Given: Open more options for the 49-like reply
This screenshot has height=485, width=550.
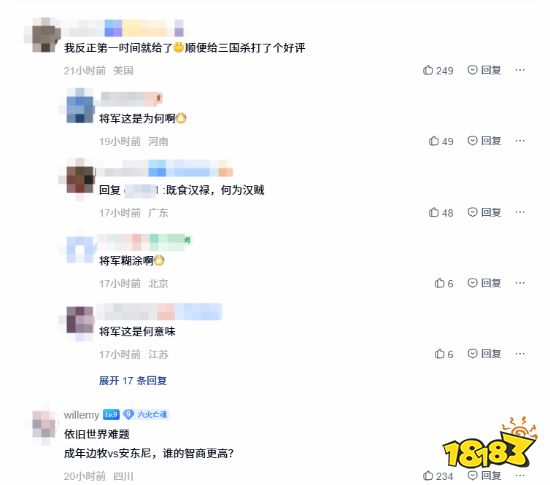Looking at the screenshot, I should tap(520, 141).
